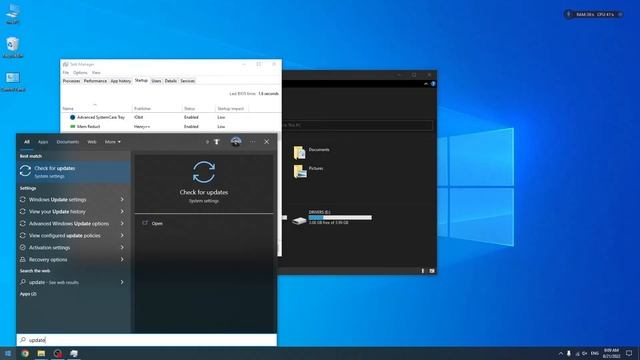Click the DRIVERS drive capacity bar
This screenshot has width=640, height=360.
340,218
